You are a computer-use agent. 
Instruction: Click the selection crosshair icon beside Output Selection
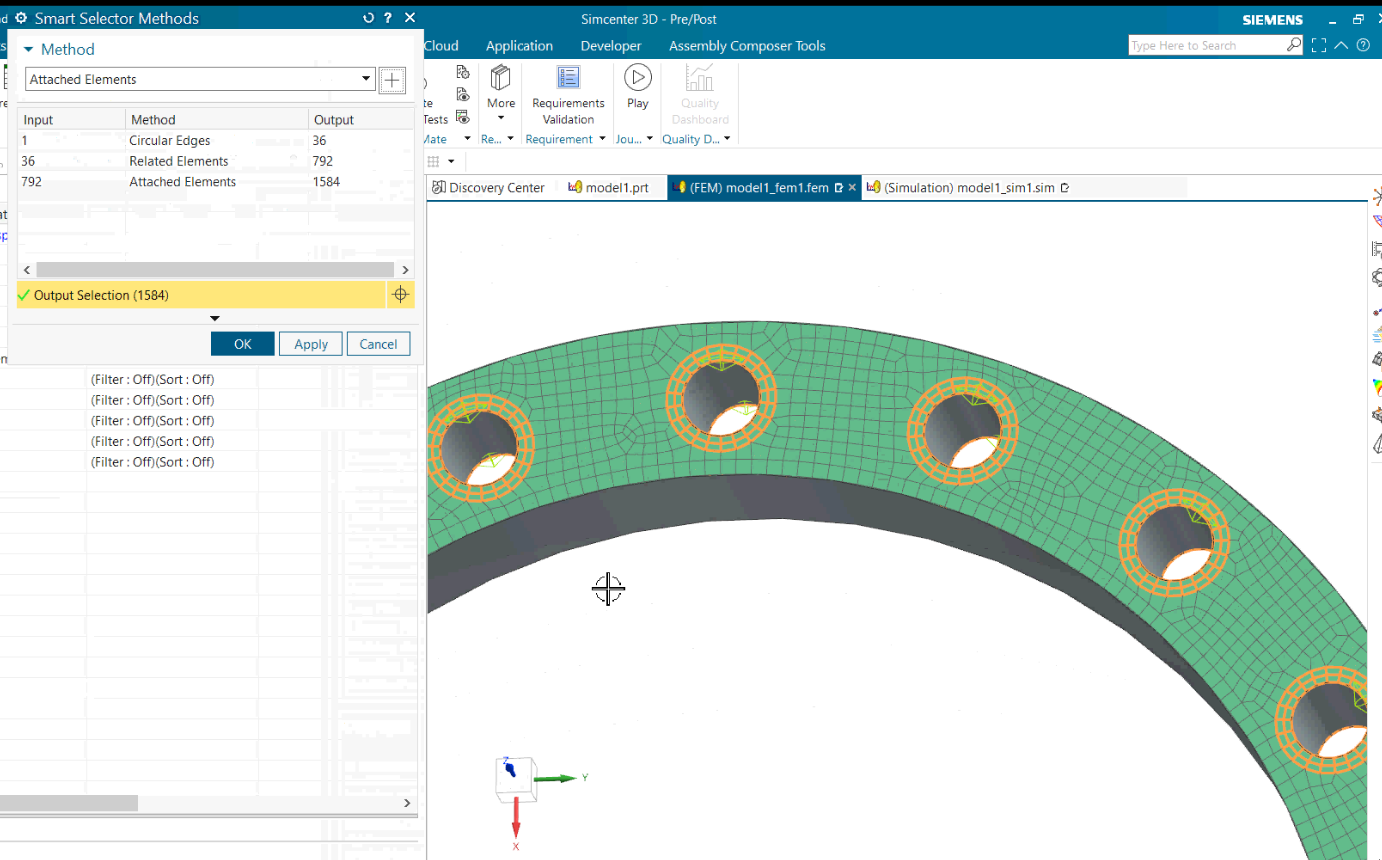tap(400, 295)
